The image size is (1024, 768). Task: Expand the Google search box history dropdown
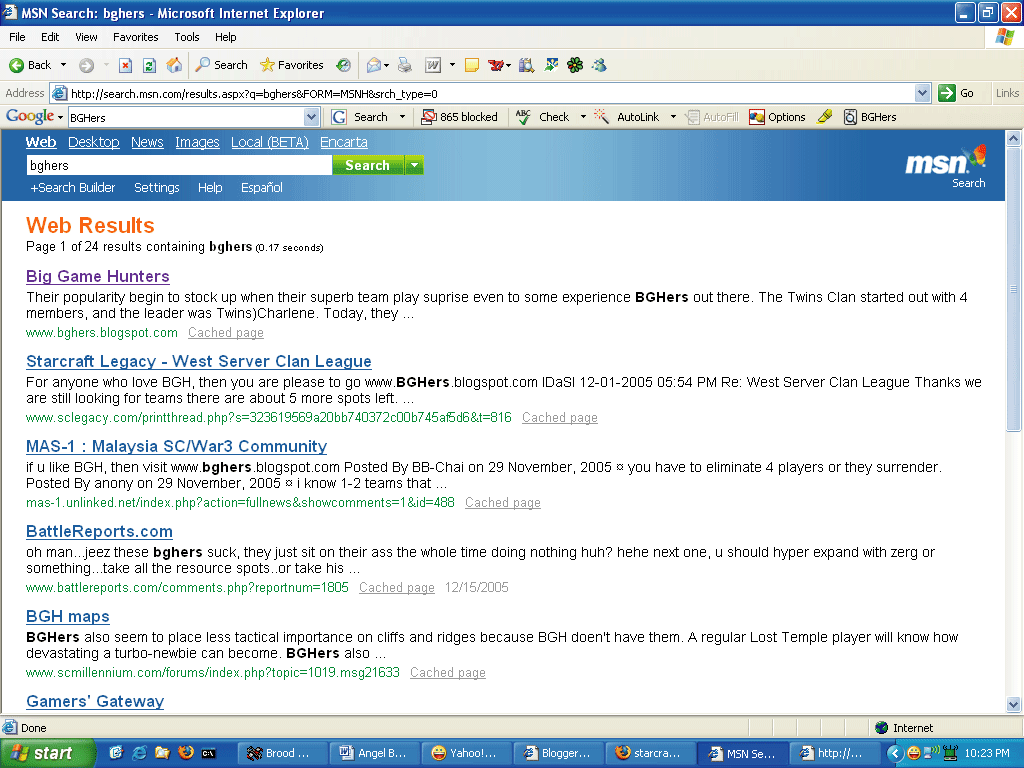tap(311, 118)
